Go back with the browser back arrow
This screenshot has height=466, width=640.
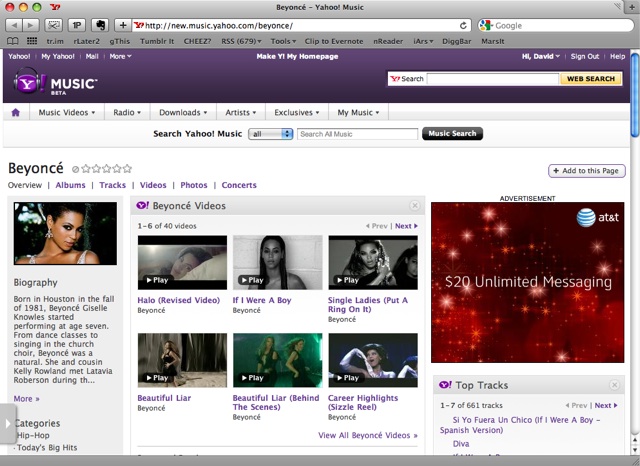tap(14, 25)
